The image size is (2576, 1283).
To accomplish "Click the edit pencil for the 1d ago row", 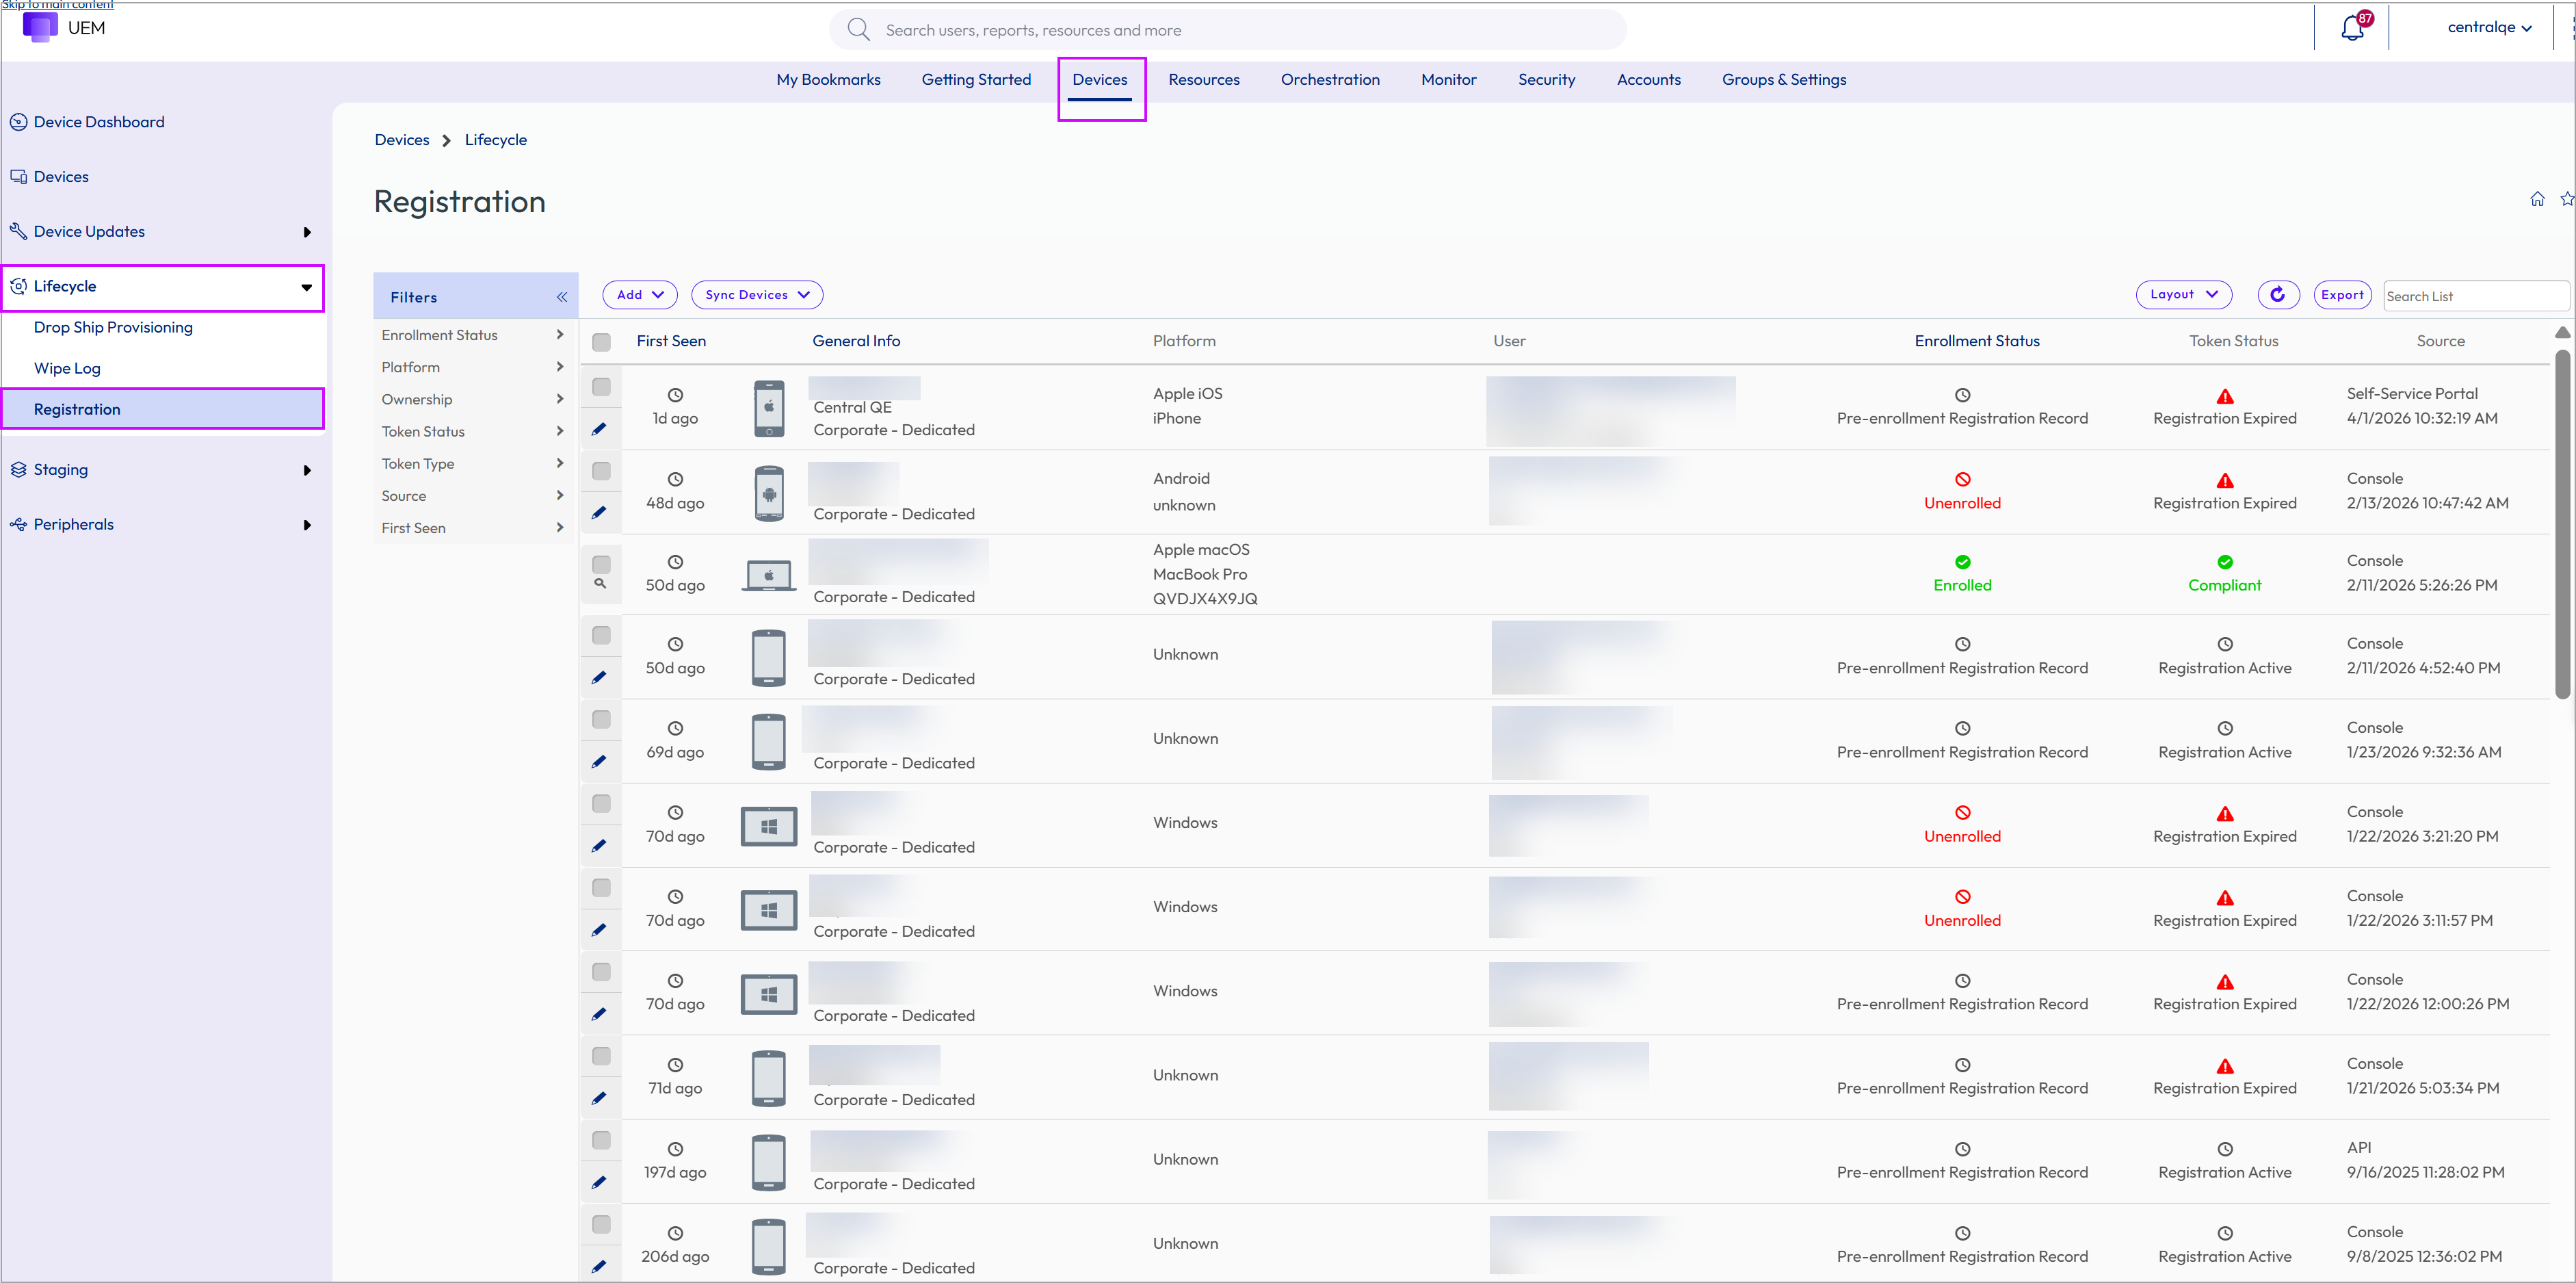I will tap(599, 429).
